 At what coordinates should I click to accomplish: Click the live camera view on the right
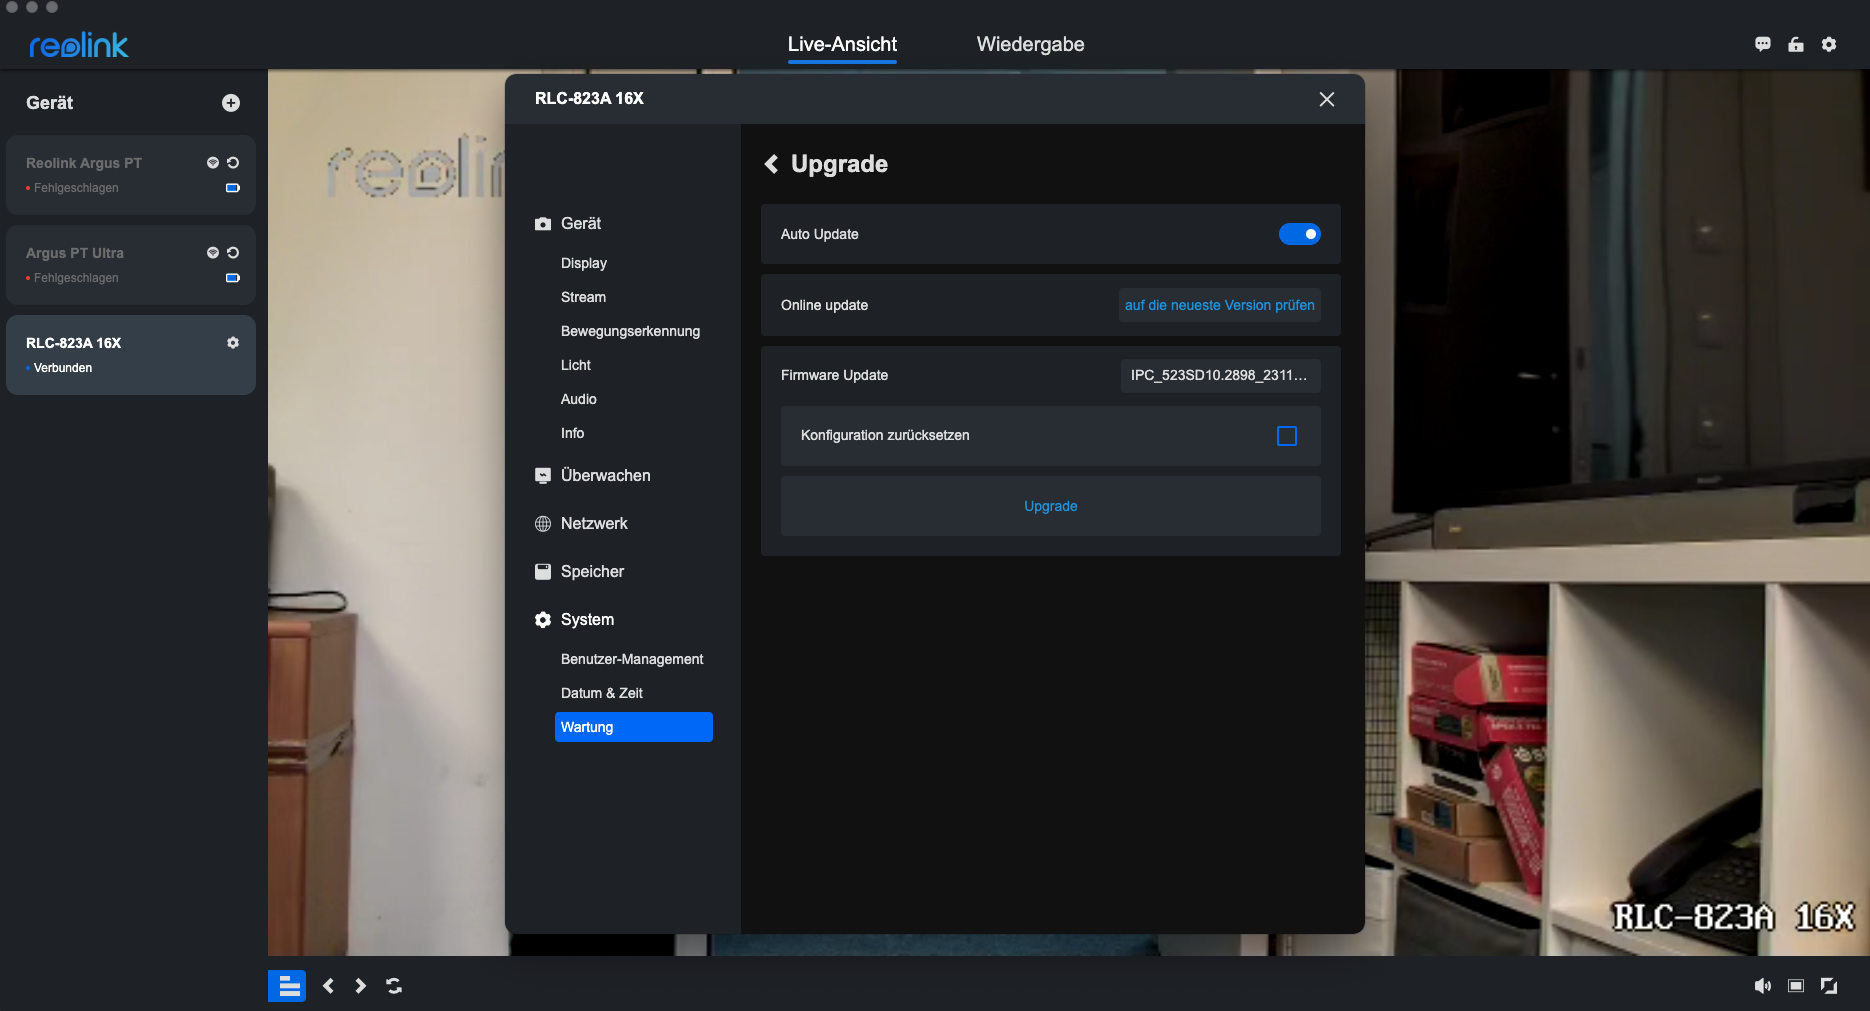(1617, 512)
